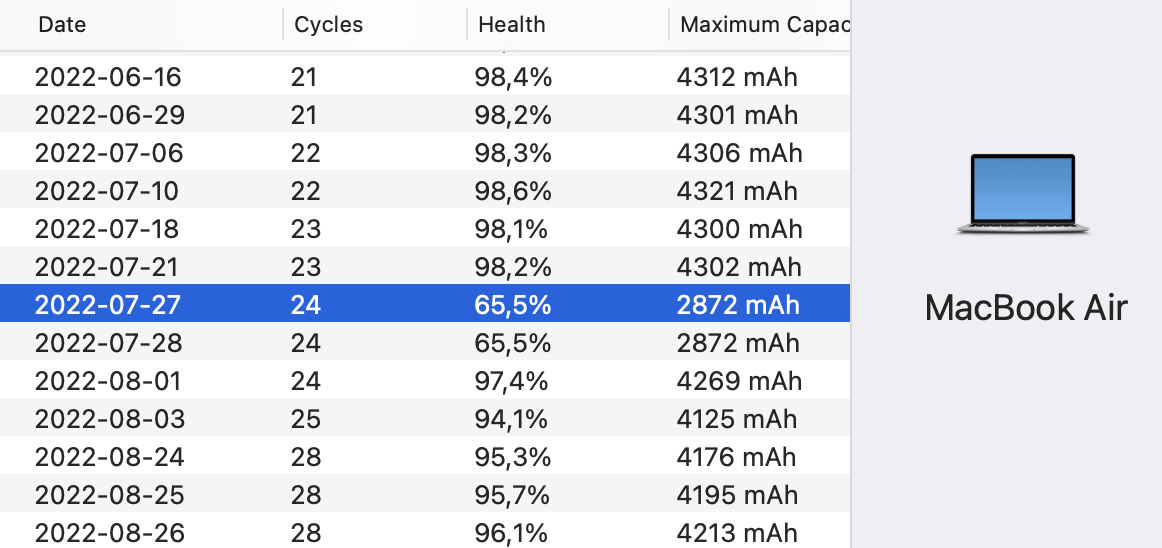Click the 4195 mAh capacity entry
This screenshot has height=548, width=1162.
(738, 495)
